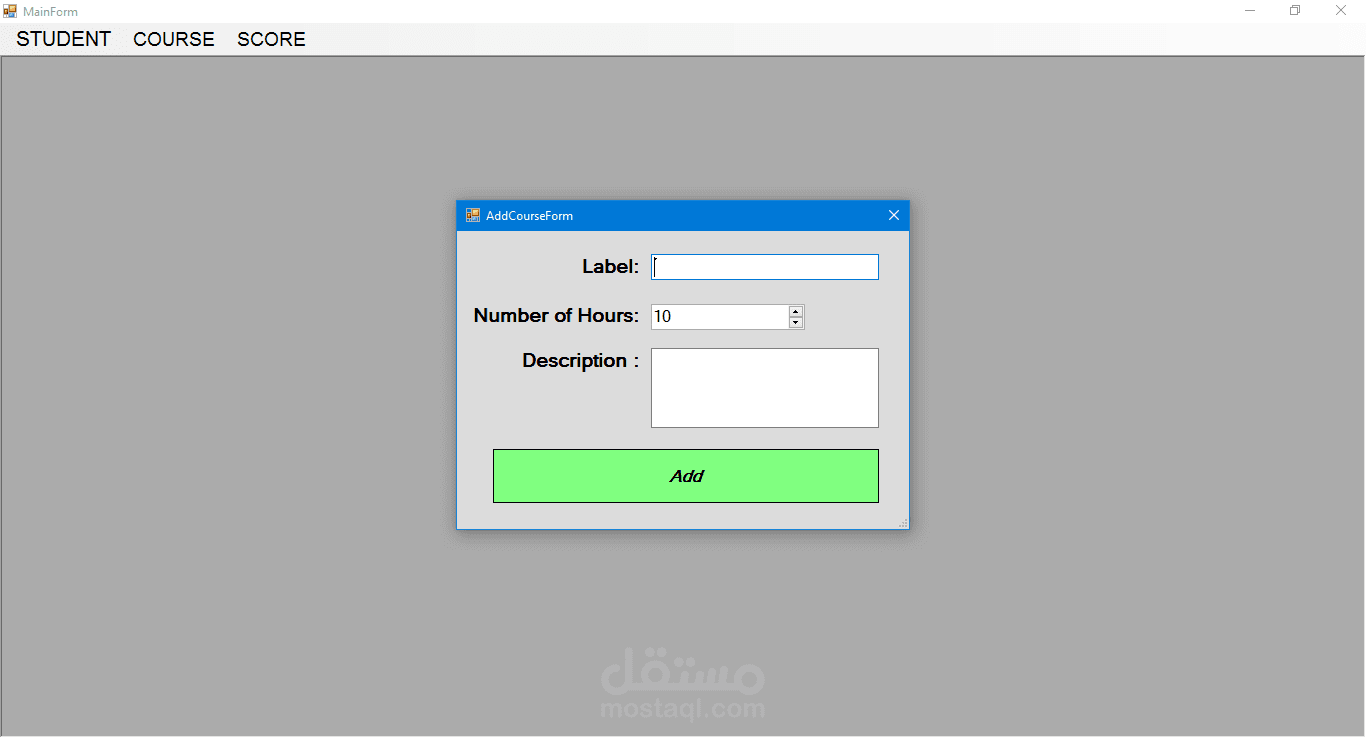This screenshot has width=1366, height=738.
Task: Click the "Description :" label
Action: coord(580,361)
